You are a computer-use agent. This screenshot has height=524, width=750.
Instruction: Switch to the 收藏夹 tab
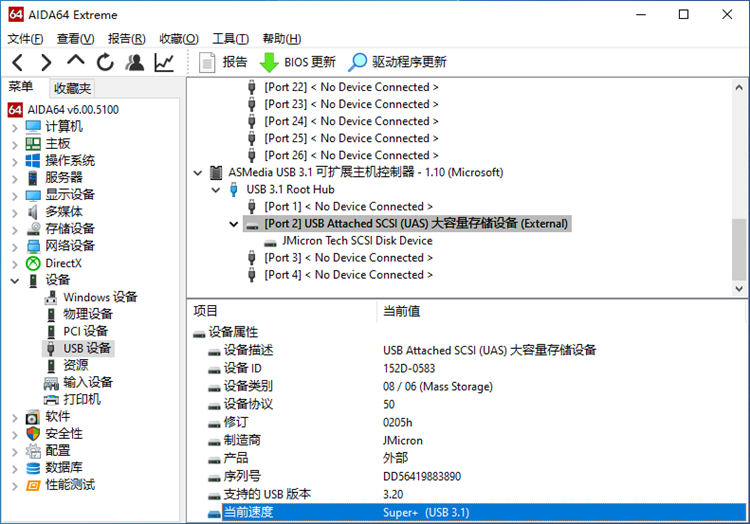tap(72, 88)
